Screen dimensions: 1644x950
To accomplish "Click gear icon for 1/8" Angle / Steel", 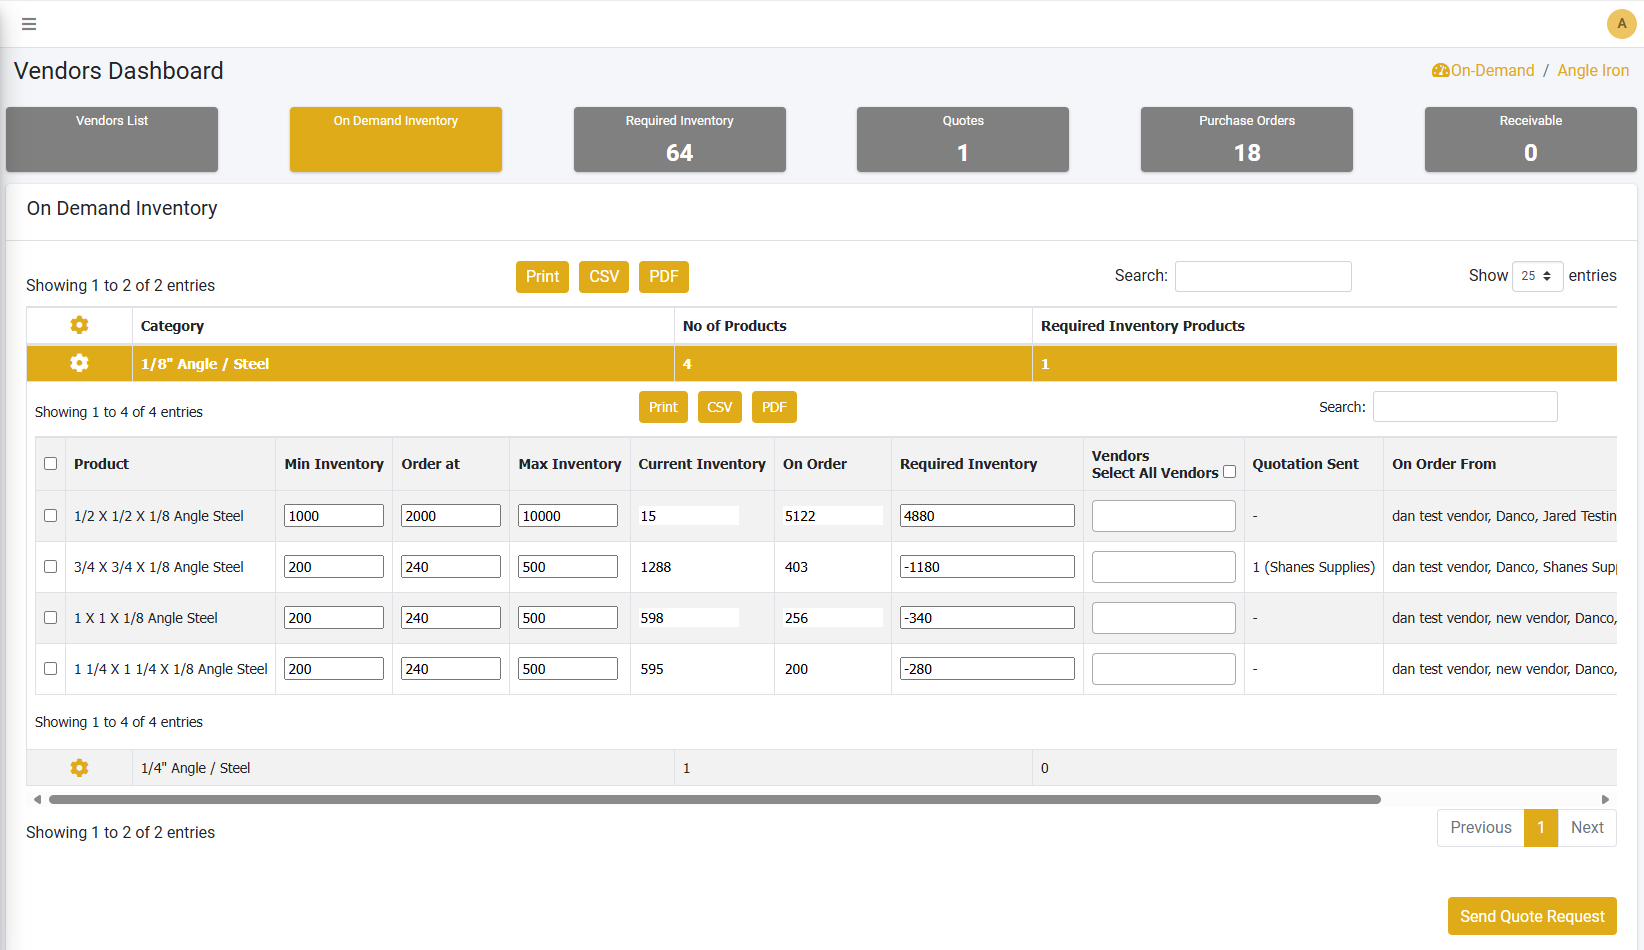I will coord(79,363).
